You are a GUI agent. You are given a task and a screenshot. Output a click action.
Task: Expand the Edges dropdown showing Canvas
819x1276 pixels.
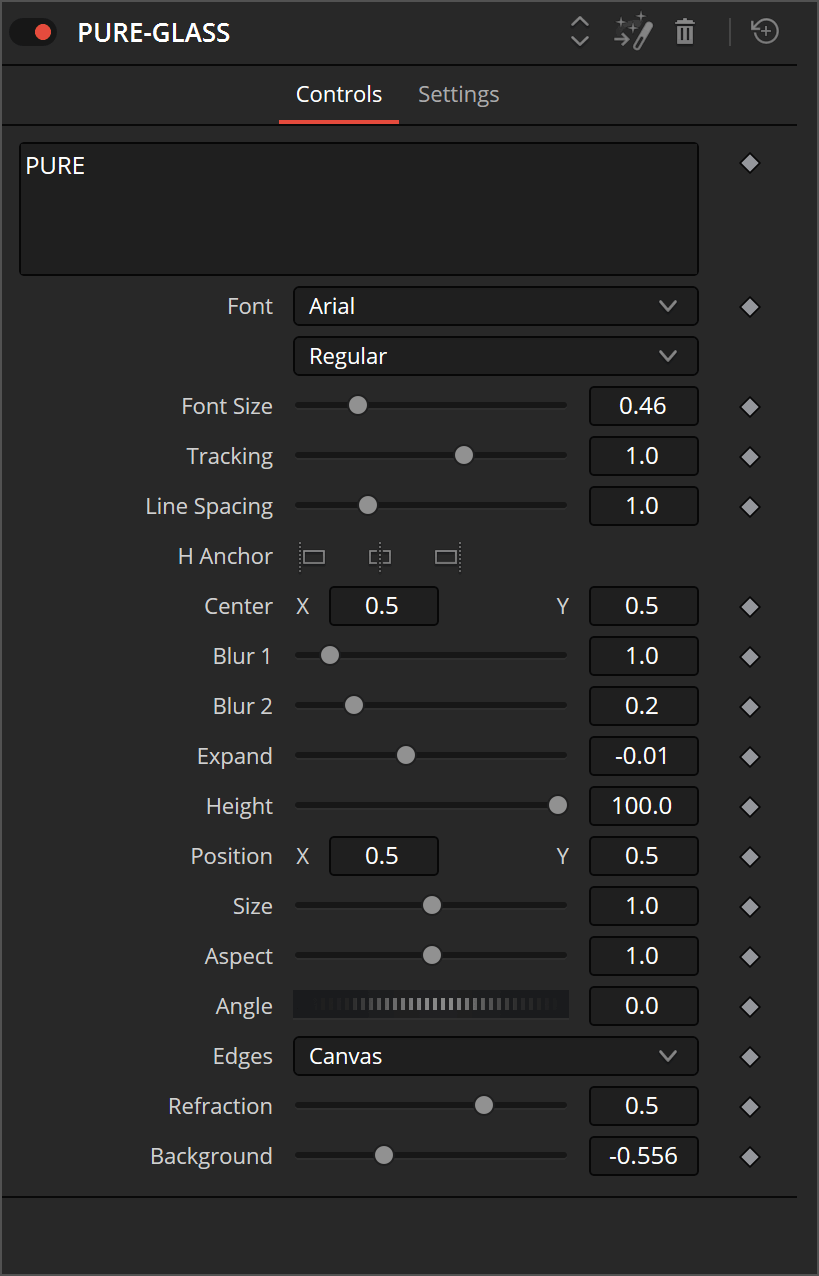[x=495, y=1057]
